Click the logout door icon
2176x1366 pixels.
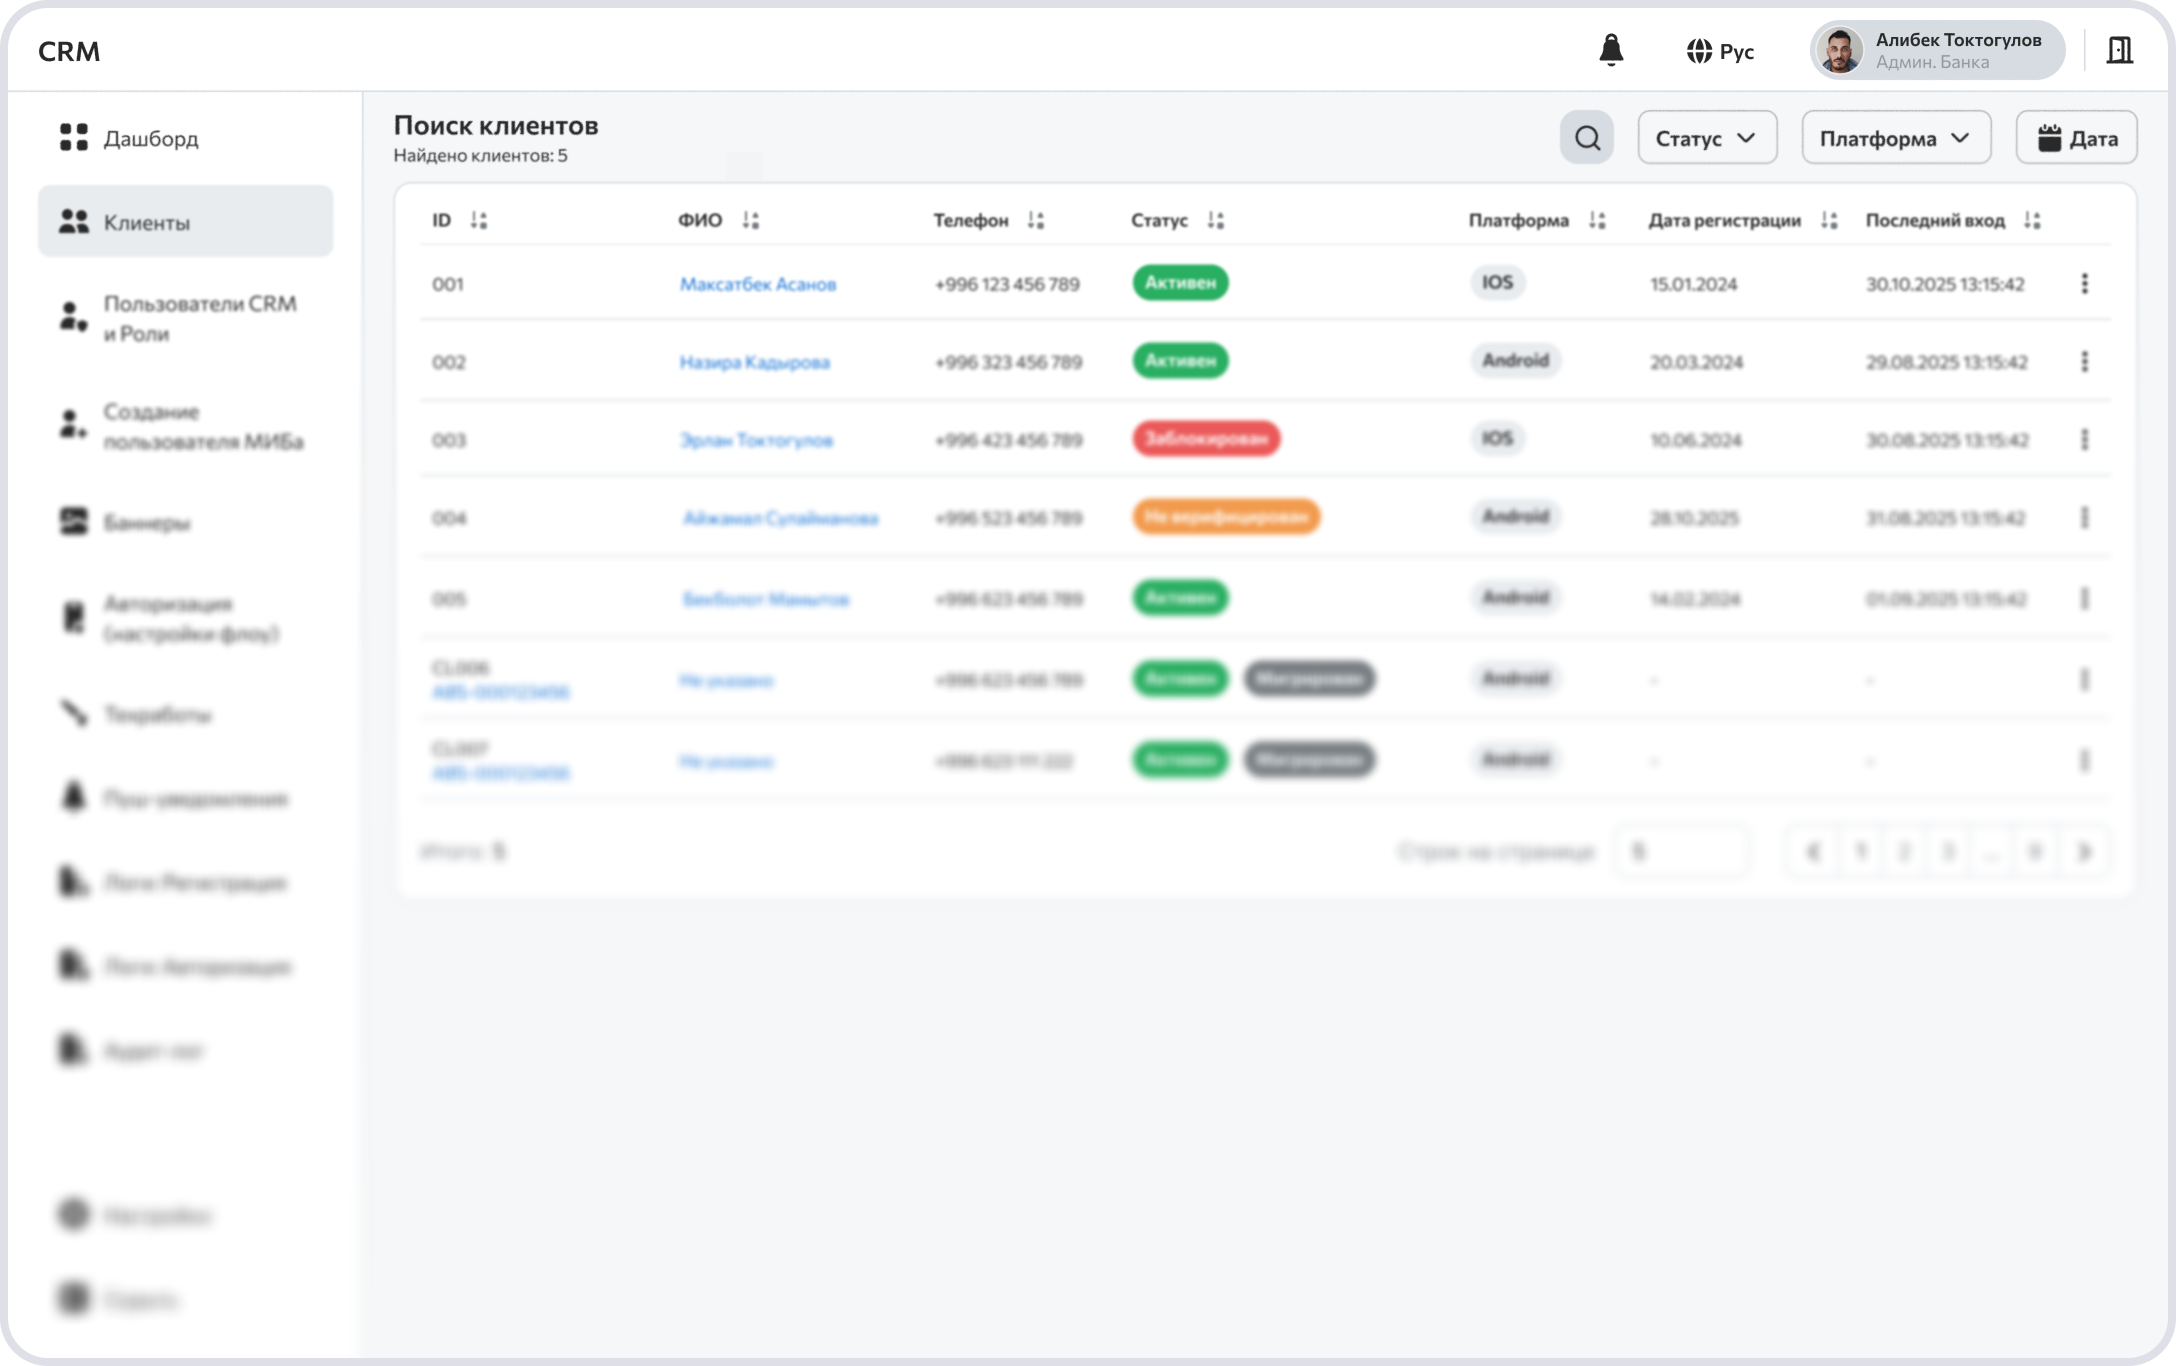2119,50
